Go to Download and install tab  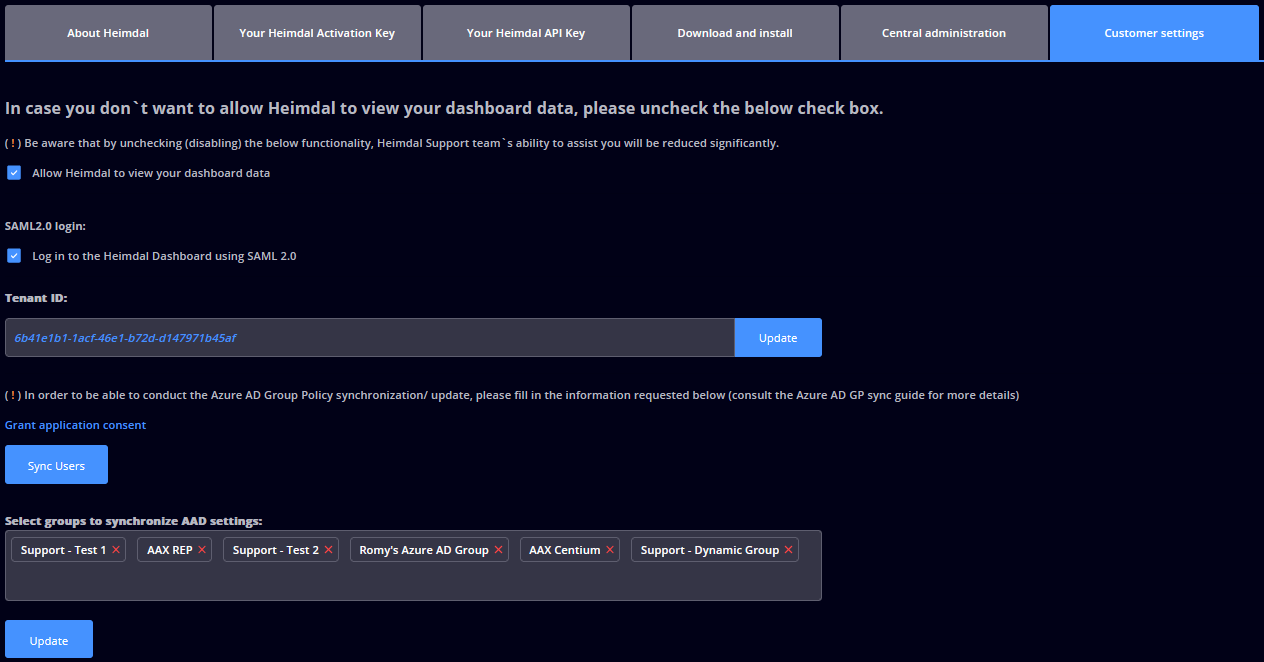click(735, 33)
